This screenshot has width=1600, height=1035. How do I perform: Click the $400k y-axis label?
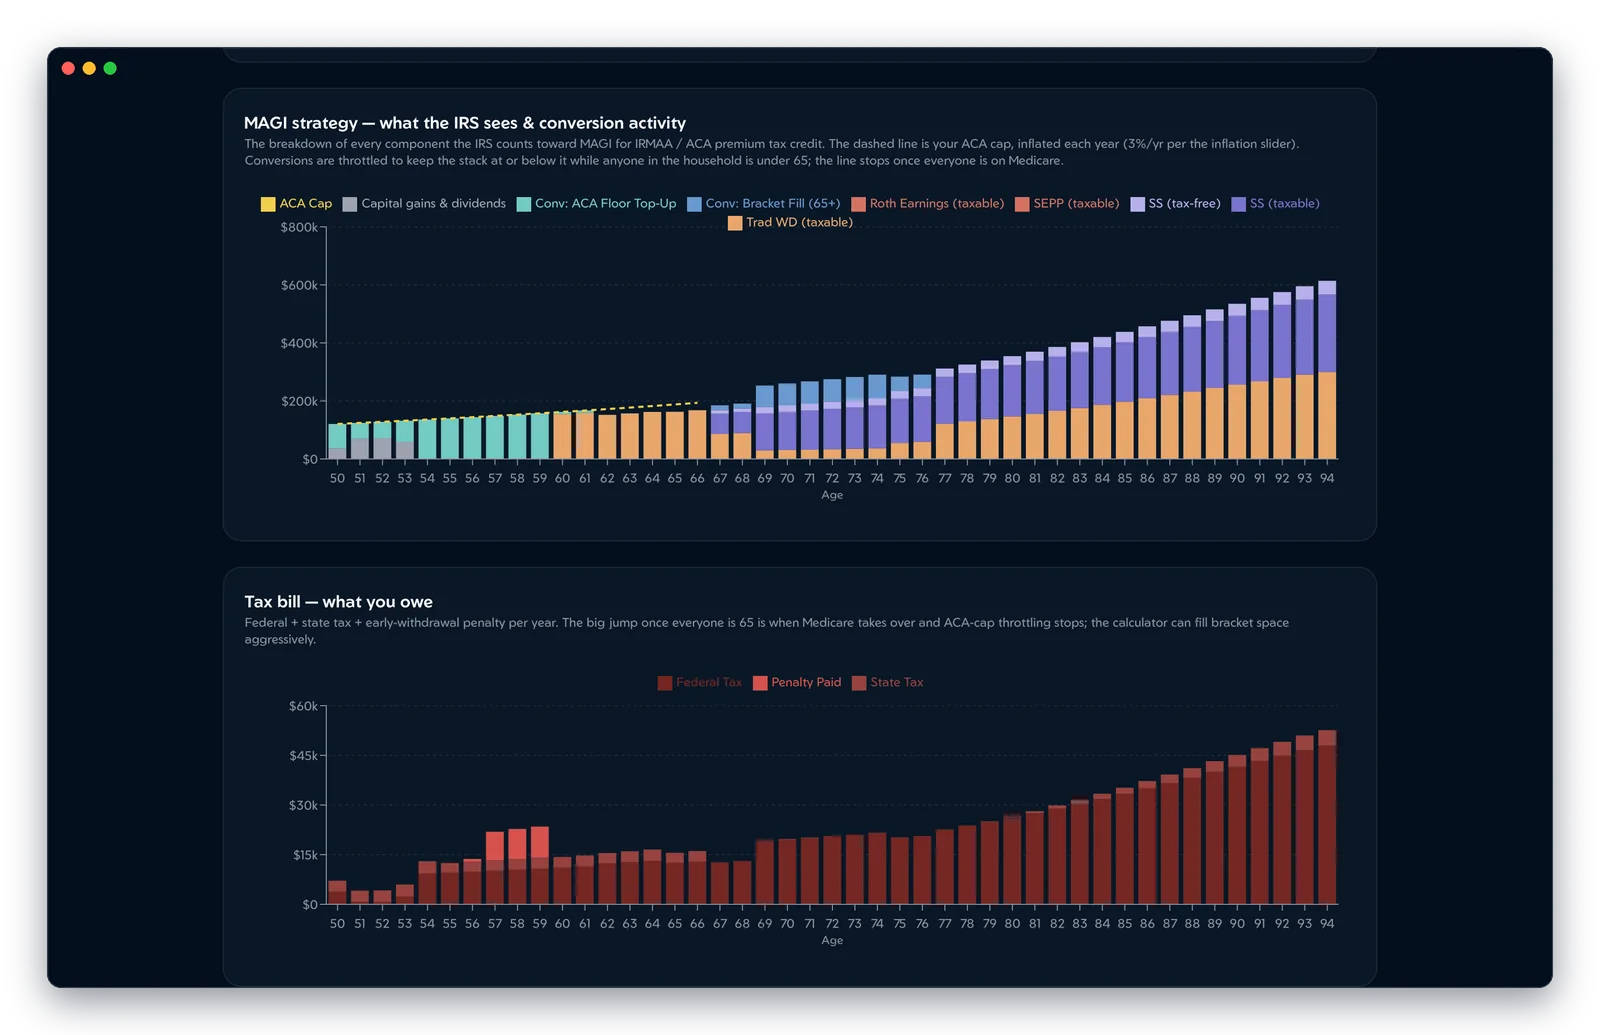click(299, 344)
